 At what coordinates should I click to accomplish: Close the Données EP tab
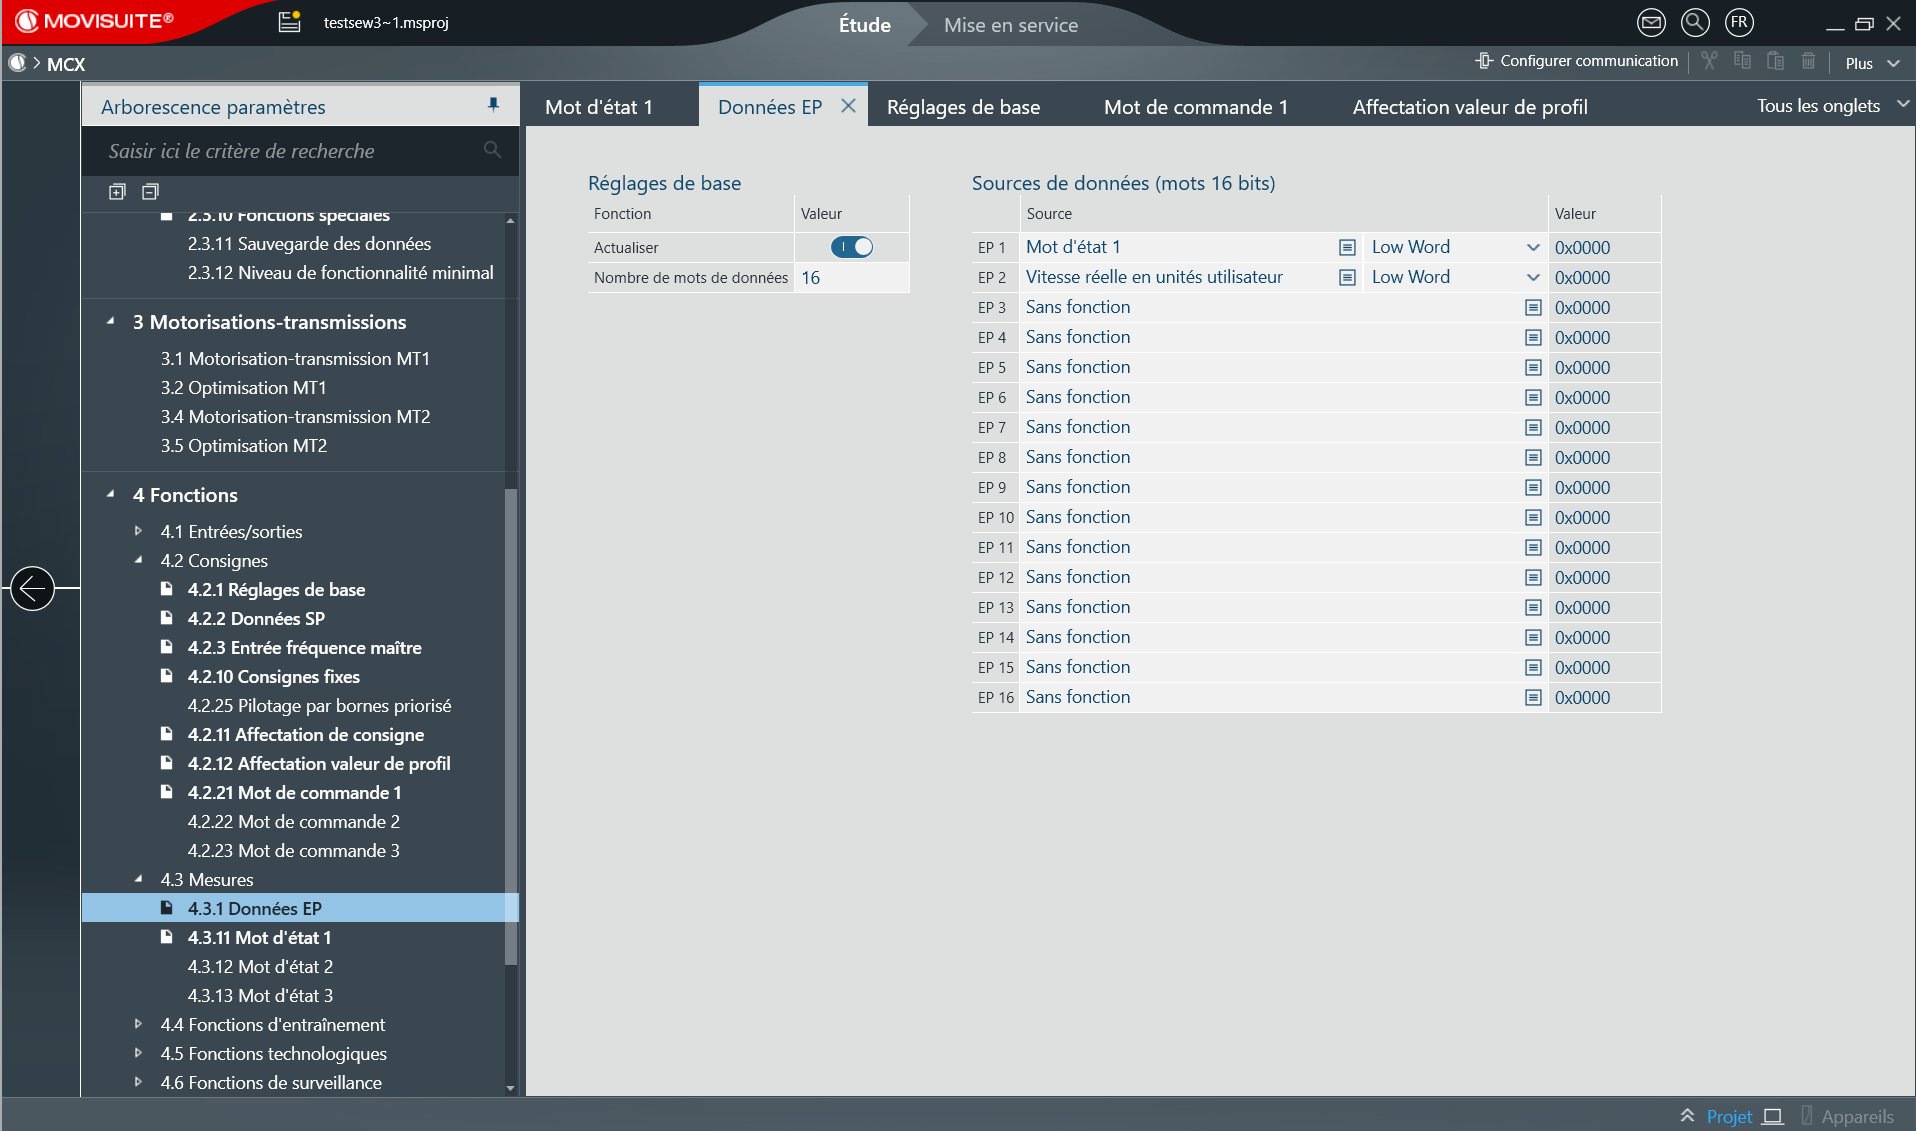[848, 106]
